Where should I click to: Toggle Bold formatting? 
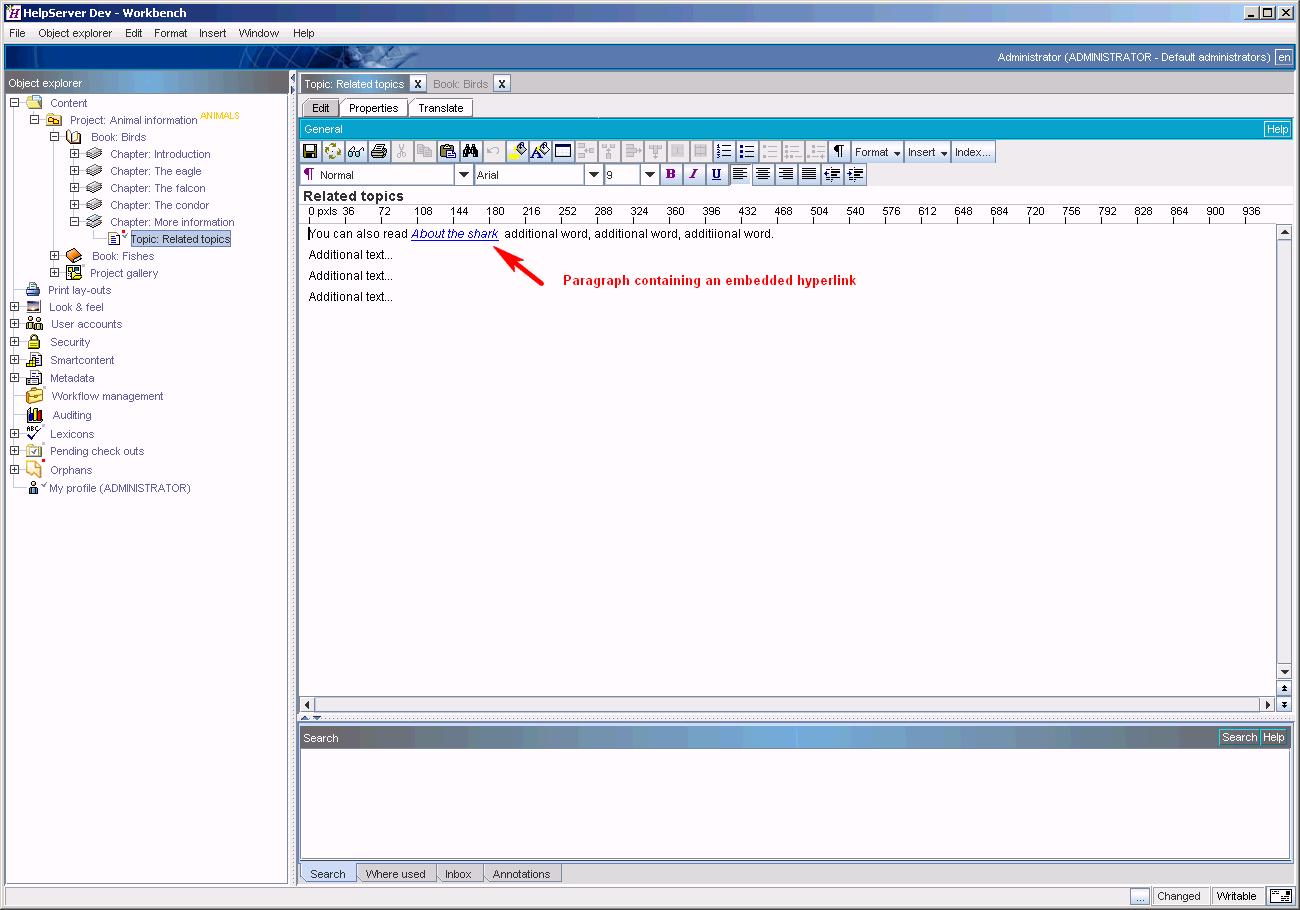(x=671, y=174)
